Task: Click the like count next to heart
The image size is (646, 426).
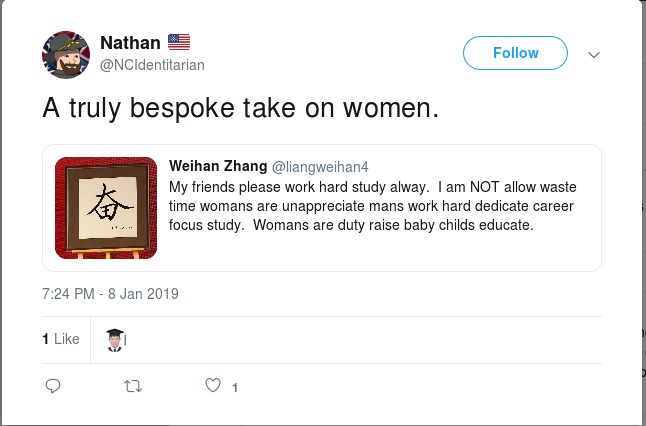Action: click(x=234, y=387)
